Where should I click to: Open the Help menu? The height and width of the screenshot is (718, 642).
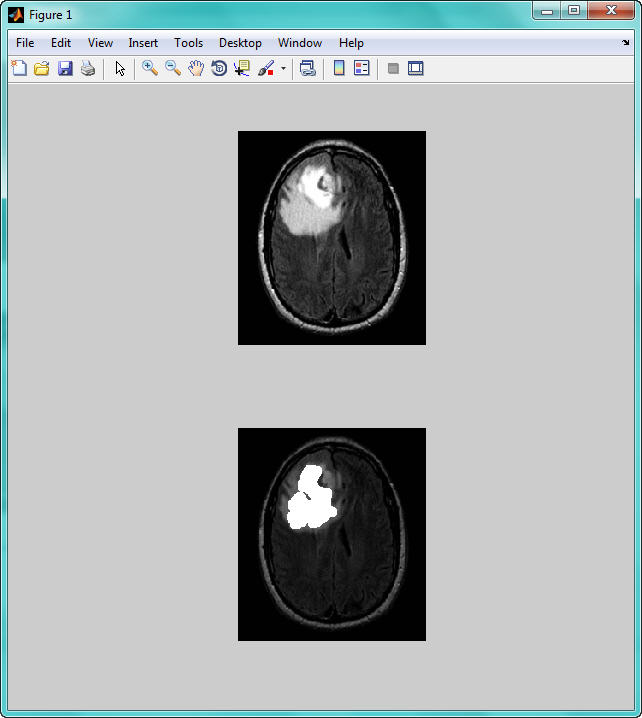click(351, 43)
